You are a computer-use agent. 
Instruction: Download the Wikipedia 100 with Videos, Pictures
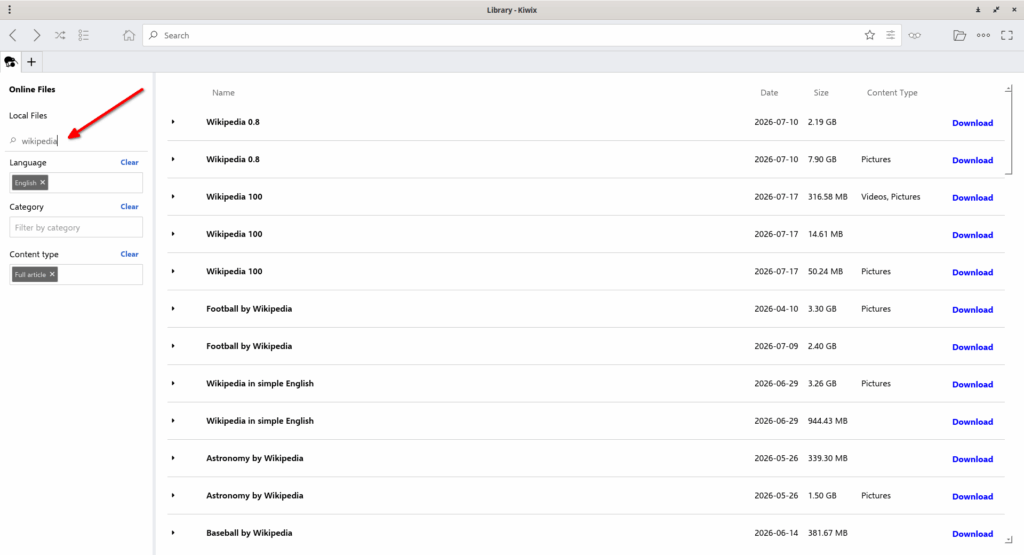(x=972, y=197)
